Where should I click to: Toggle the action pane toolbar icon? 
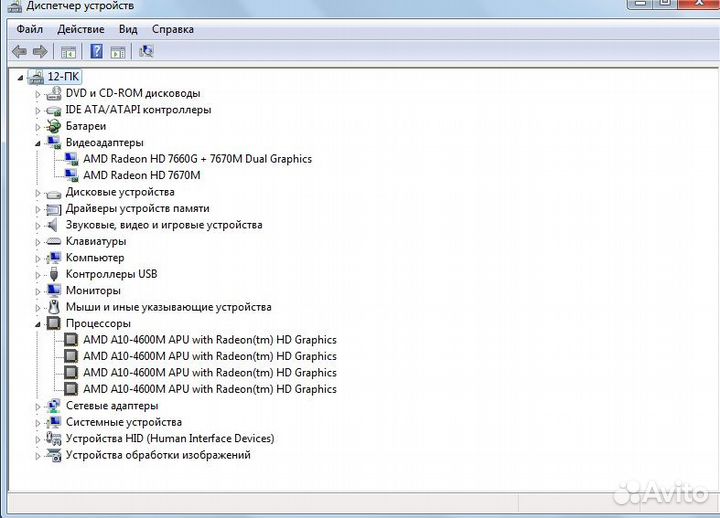click(118, 52)
